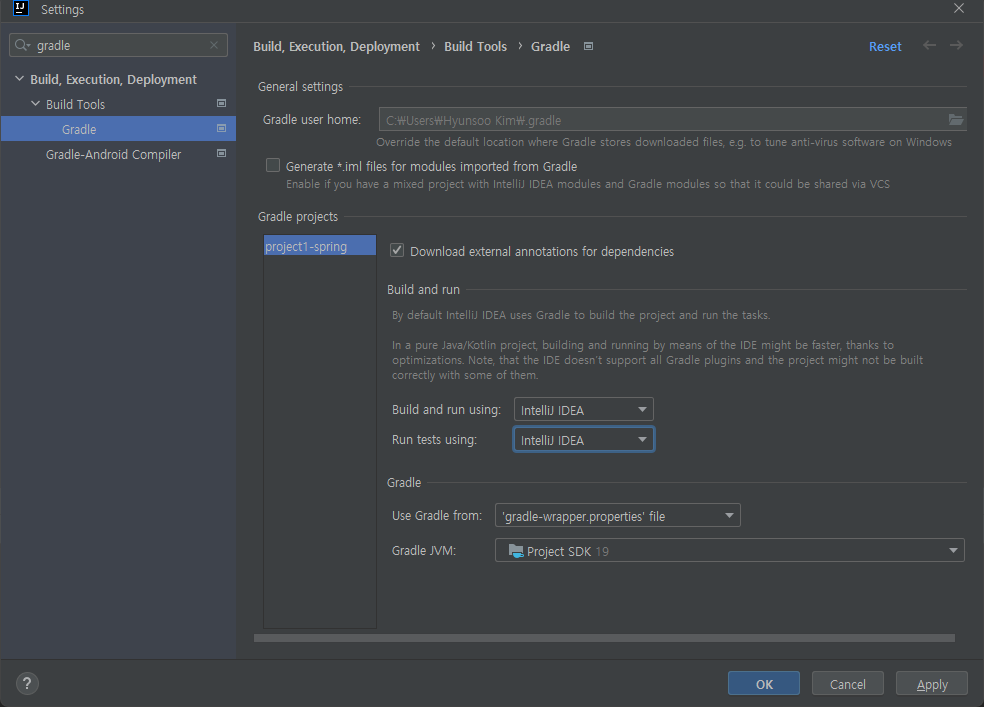Viewport: 984px width, 707px height.
Task: Click Build, Execution, Deployment breadcrumb
Action: (x=336, y=46)
